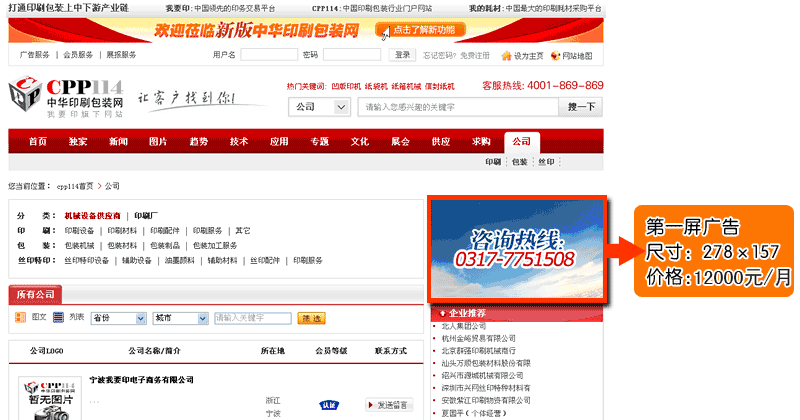Click the 发送留言 send message button
The height and width of the screenshot is (420, 800).
coord(389,405)
